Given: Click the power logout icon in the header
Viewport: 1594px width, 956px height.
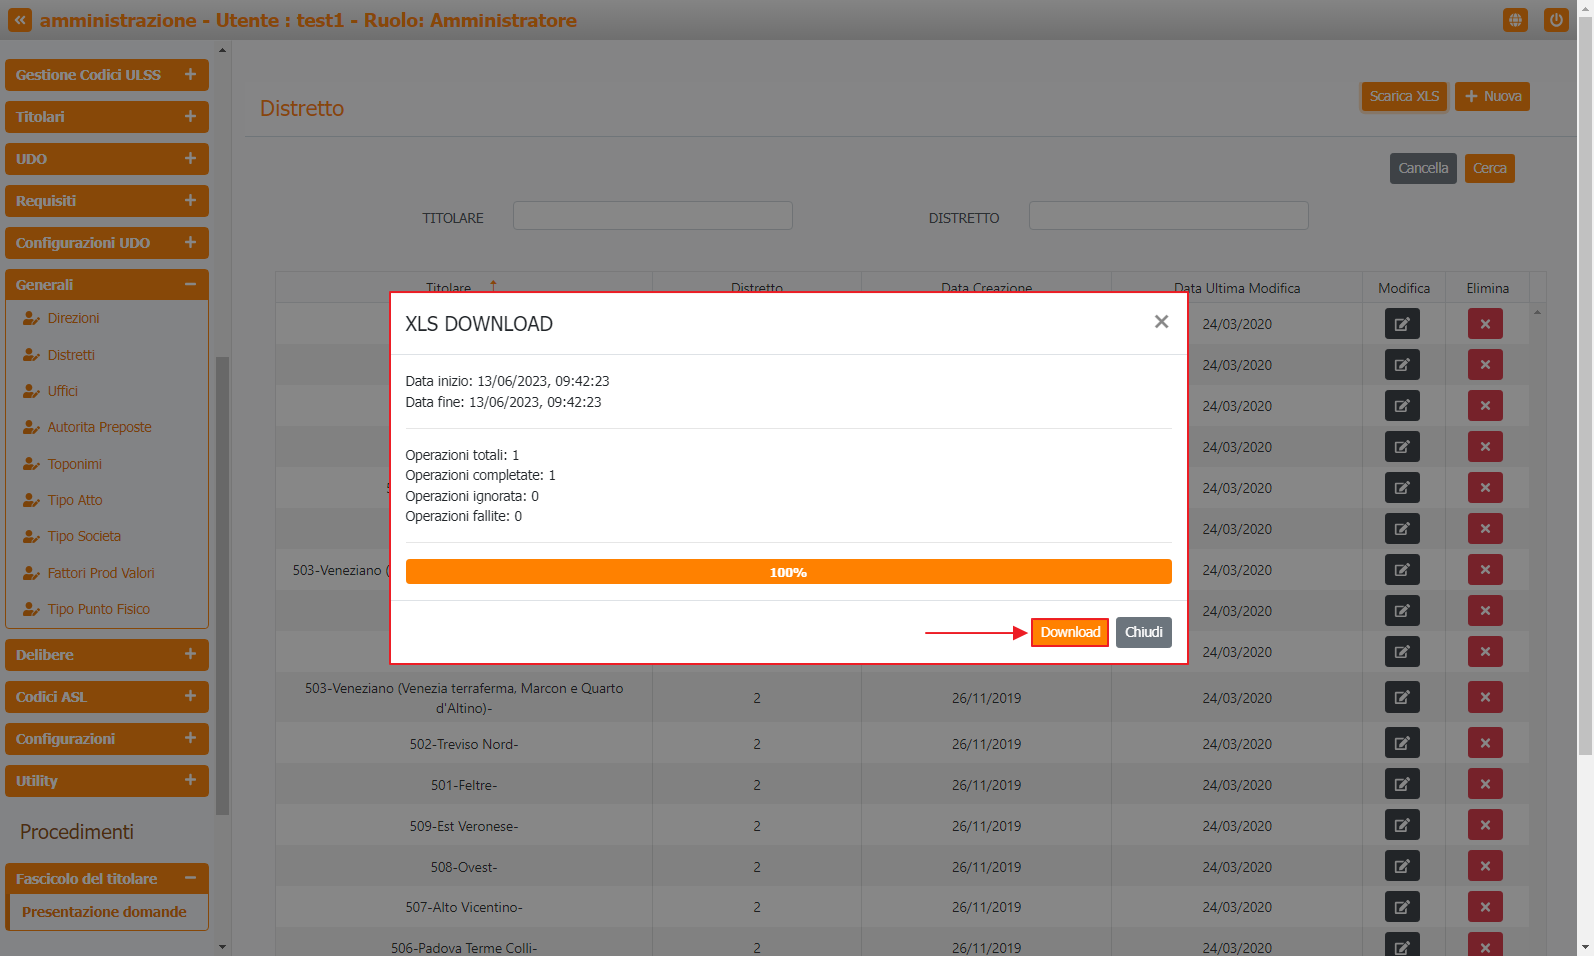Looking at the screenshot, I should click(x=1556, y=20).
